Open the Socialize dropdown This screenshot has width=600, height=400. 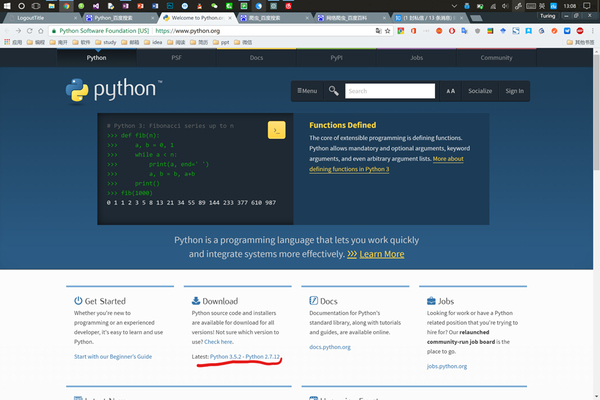pyautogui.click(x=480, y=91)
